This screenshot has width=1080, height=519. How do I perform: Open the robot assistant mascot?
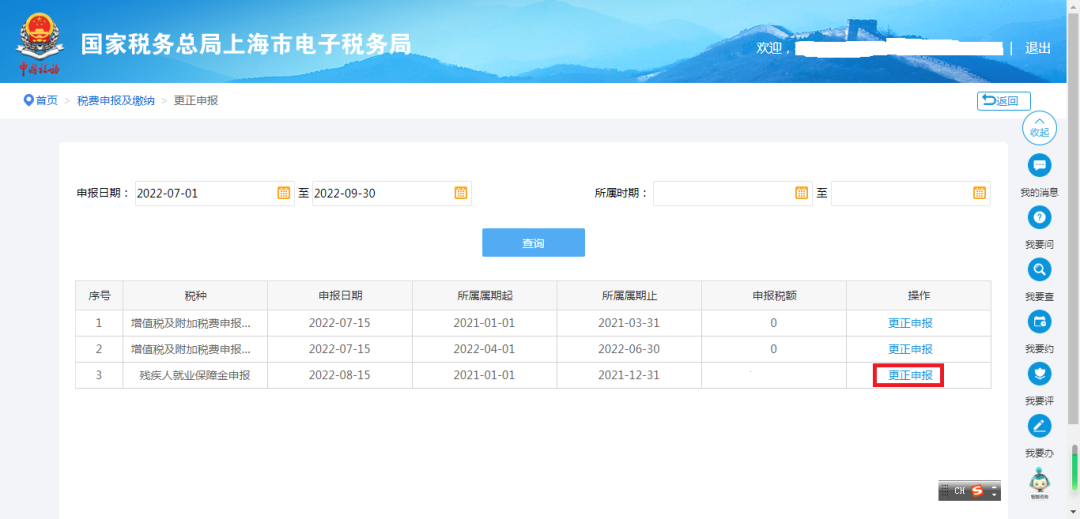click(1039, 481)
